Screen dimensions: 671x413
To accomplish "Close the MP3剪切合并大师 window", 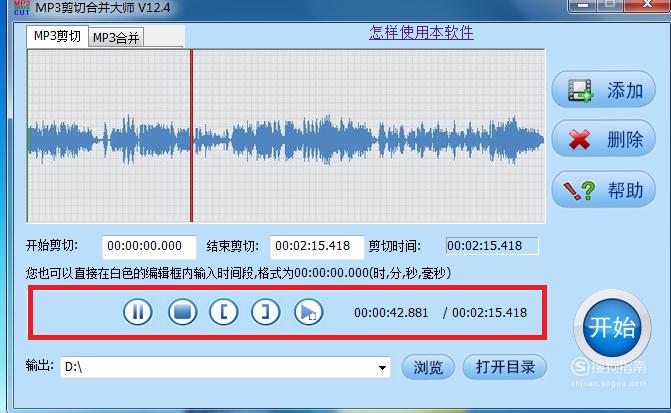I will tap(647, 5).
